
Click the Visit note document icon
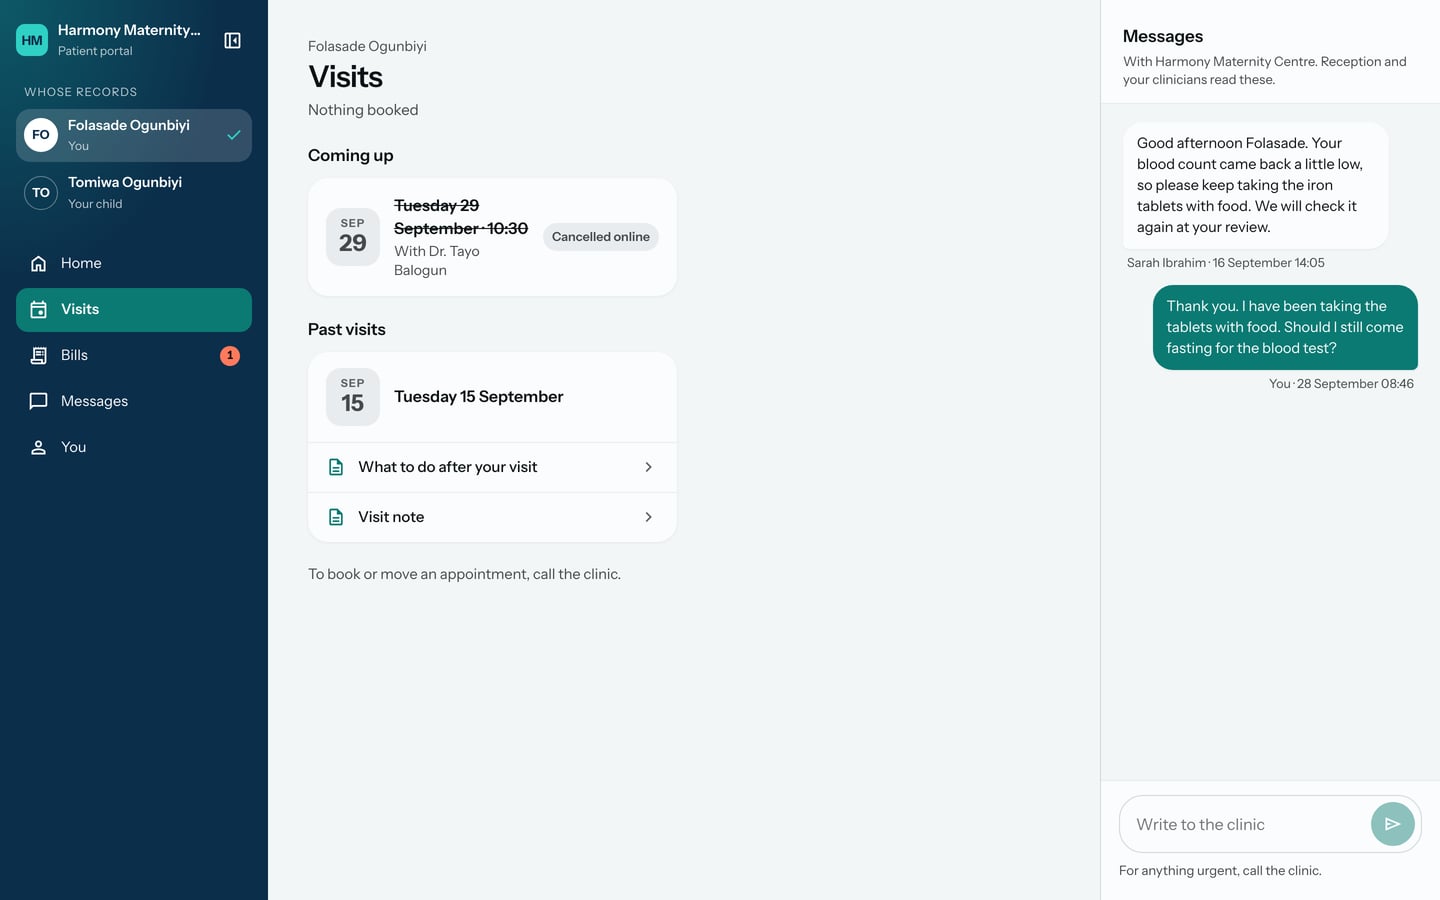click(x=336, y=517)
